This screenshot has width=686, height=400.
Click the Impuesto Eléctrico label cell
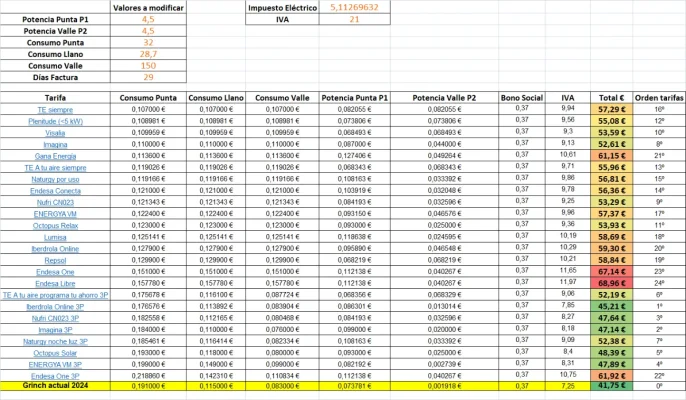(282, 8)
